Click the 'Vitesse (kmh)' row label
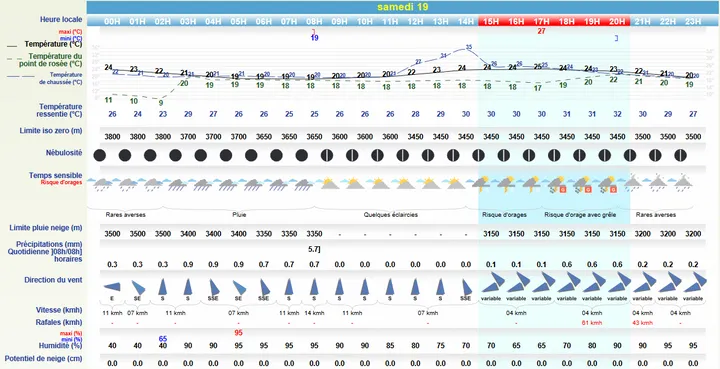Image resolution: width=720 pixels, height=369 pixels. (x=59, y=310)
